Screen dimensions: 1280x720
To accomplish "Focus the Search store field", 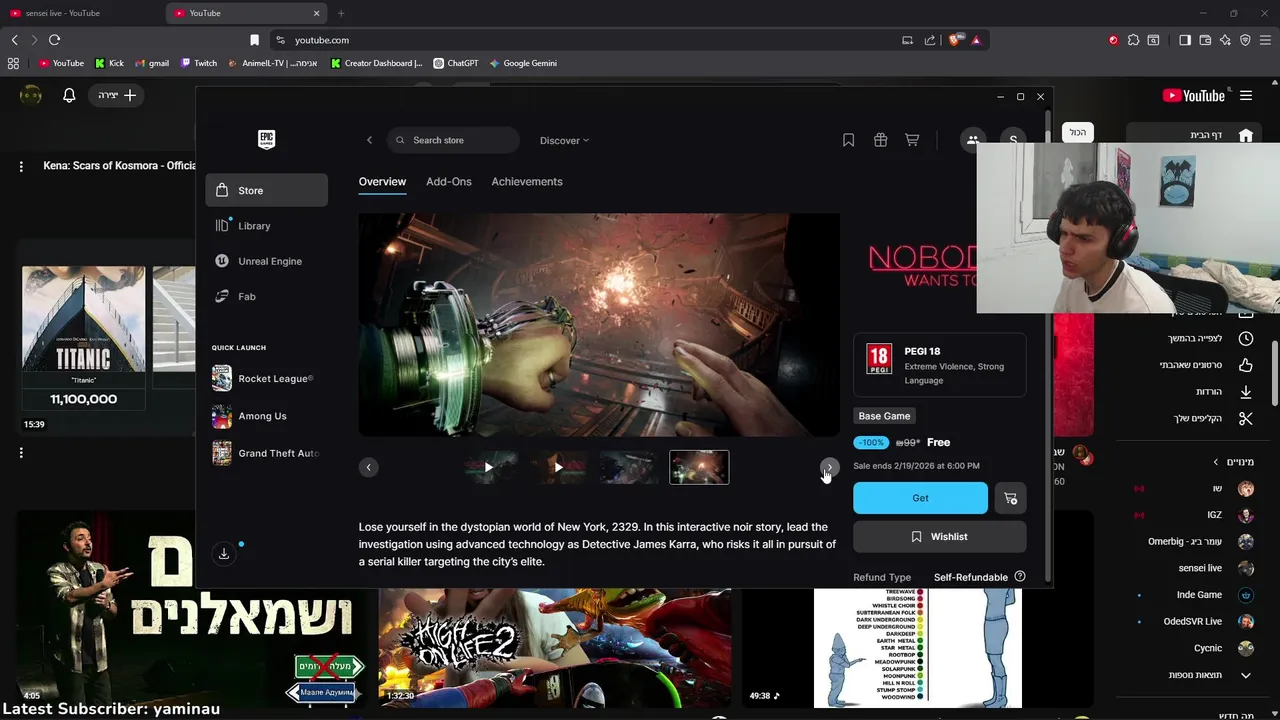I will click(453, 140).
